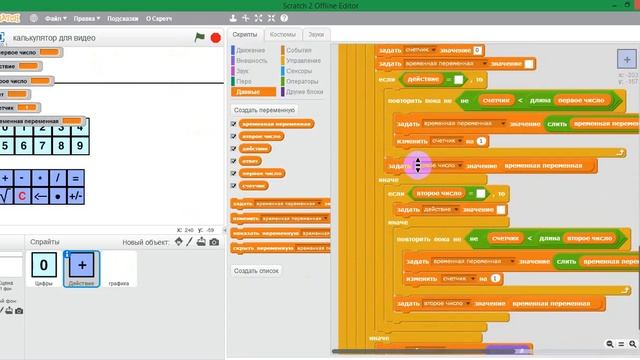Open info for the Действия sprite
This screenshot has width=640, height=360.
pos(67,254)
